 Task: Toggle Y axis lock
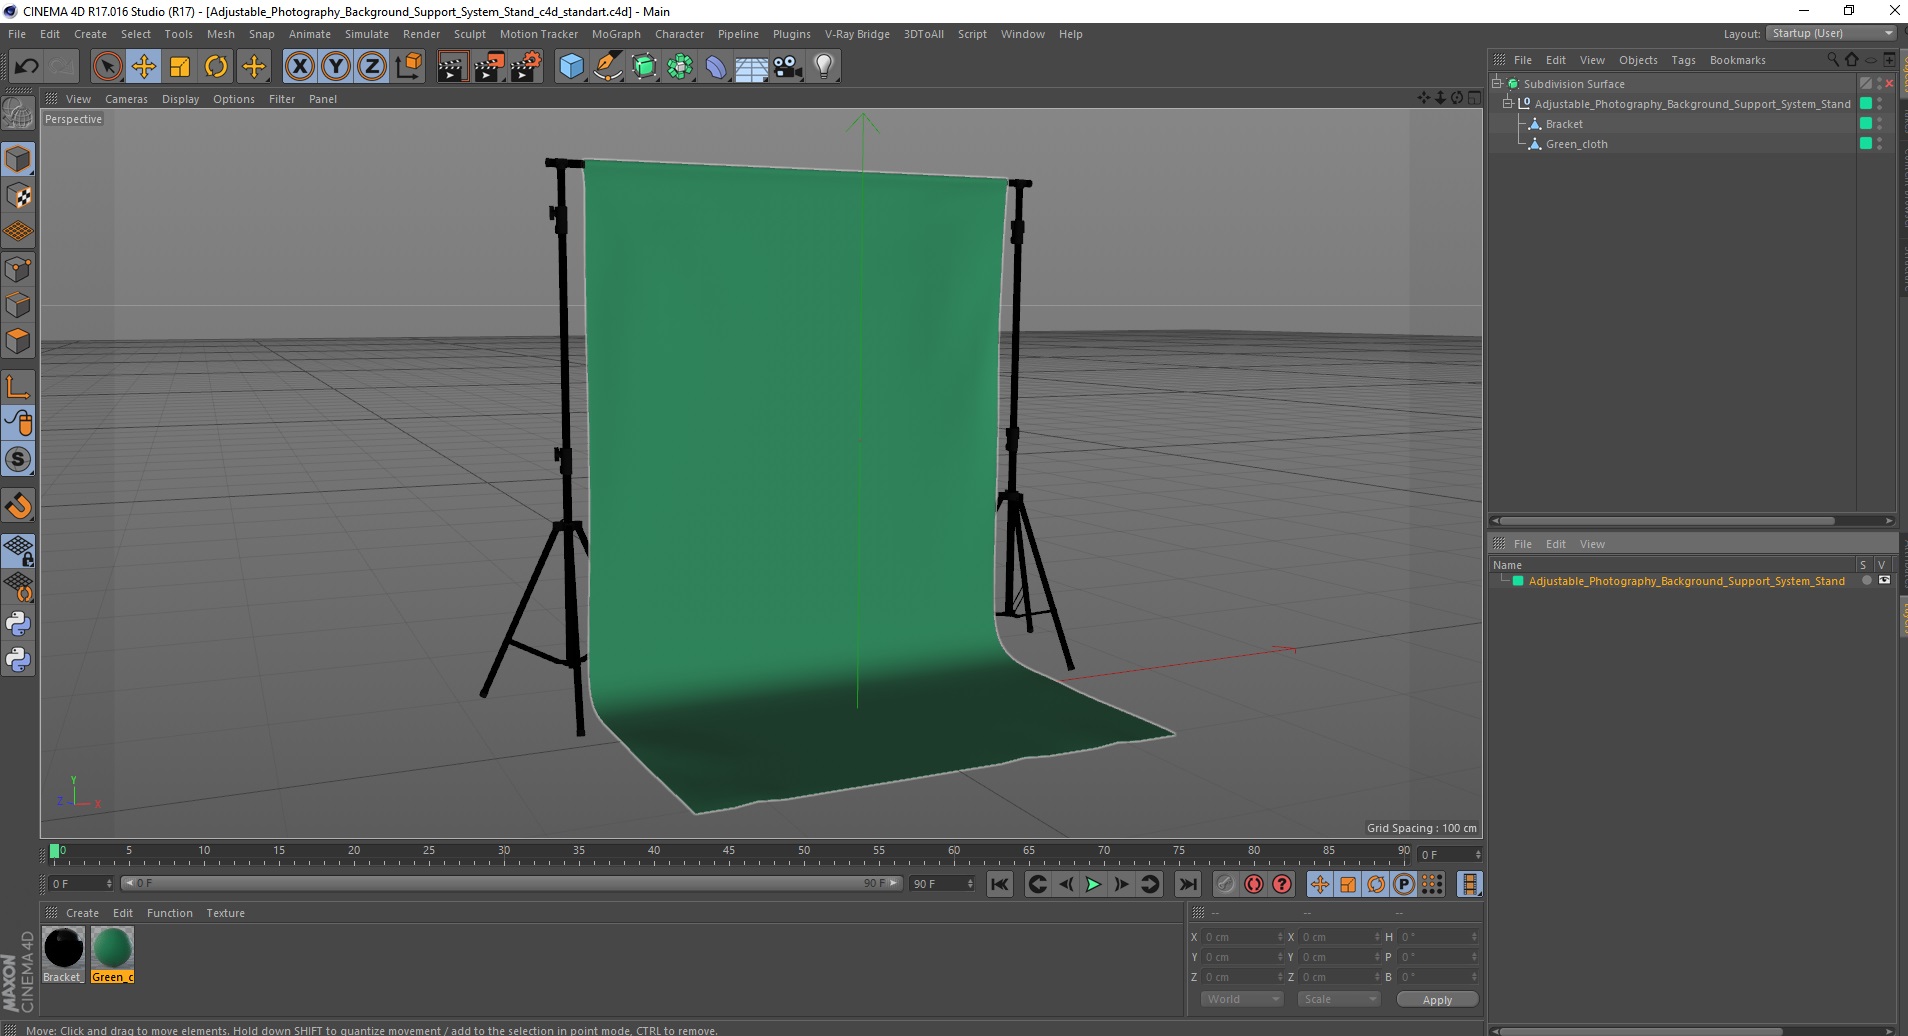click(x=336, y=67)
